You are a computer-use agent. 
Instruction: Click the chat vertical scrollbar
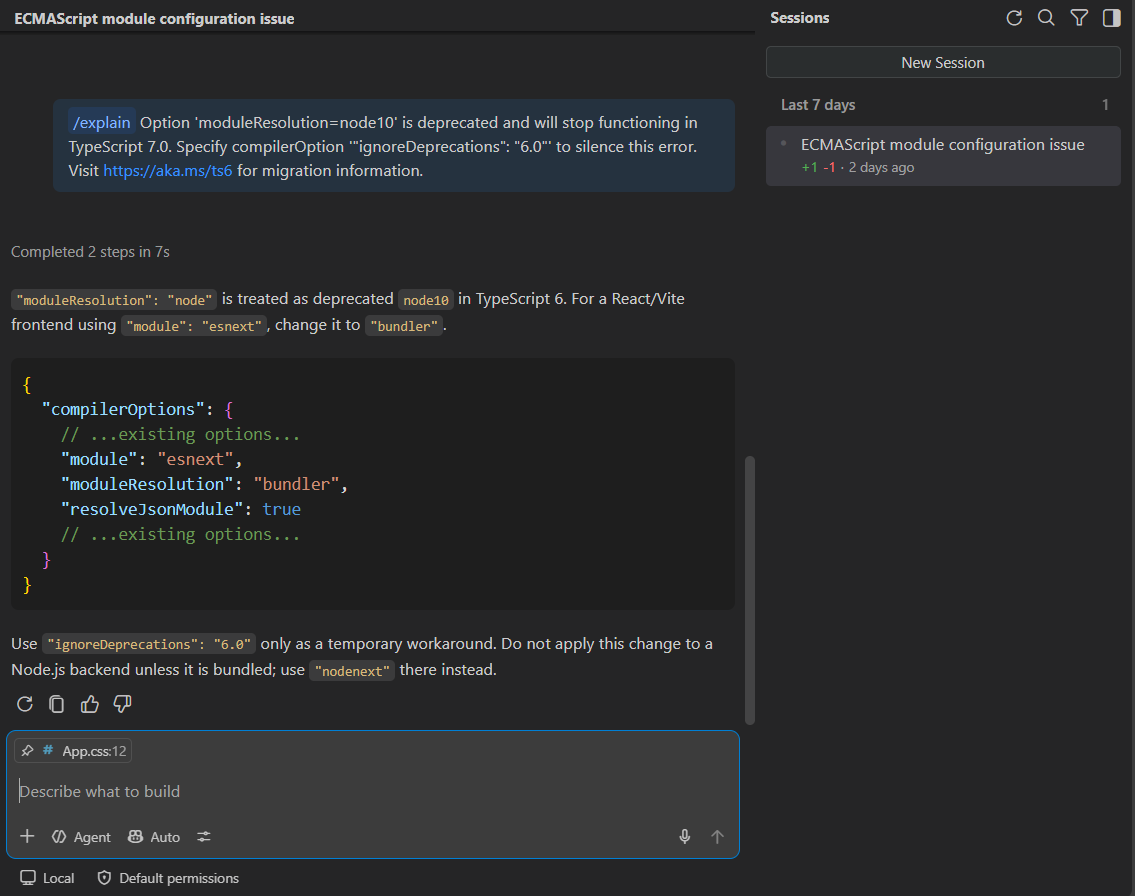pos(750,590)
